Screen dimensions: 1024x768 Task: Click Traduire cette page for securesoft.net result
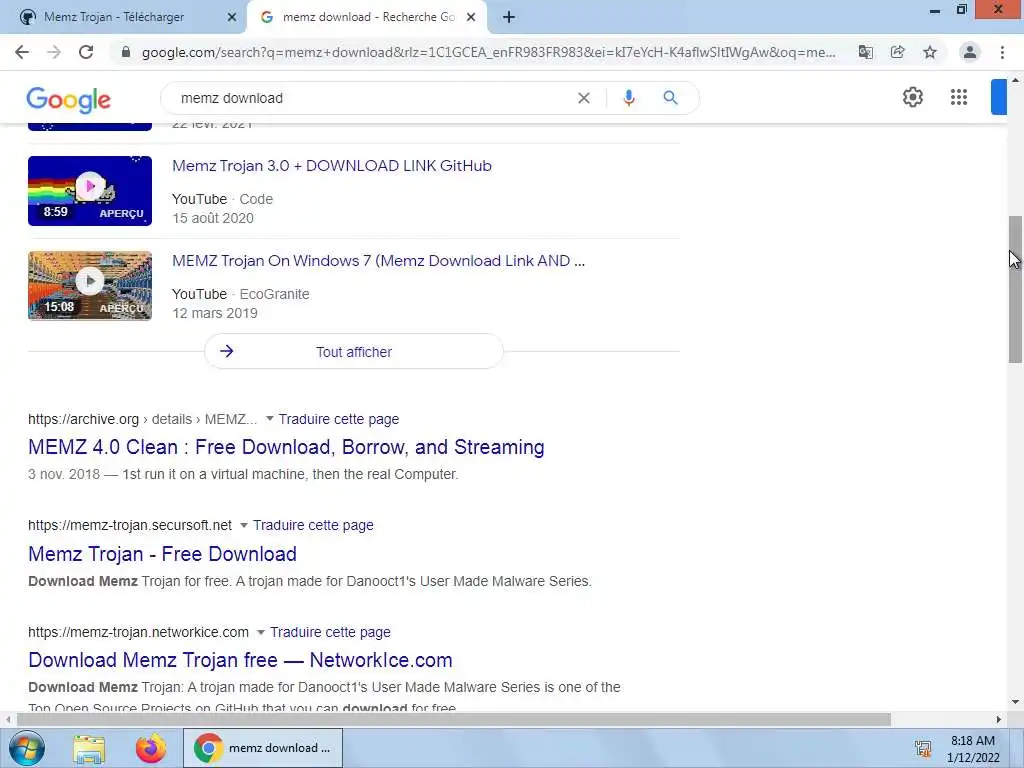pos(313,526)
